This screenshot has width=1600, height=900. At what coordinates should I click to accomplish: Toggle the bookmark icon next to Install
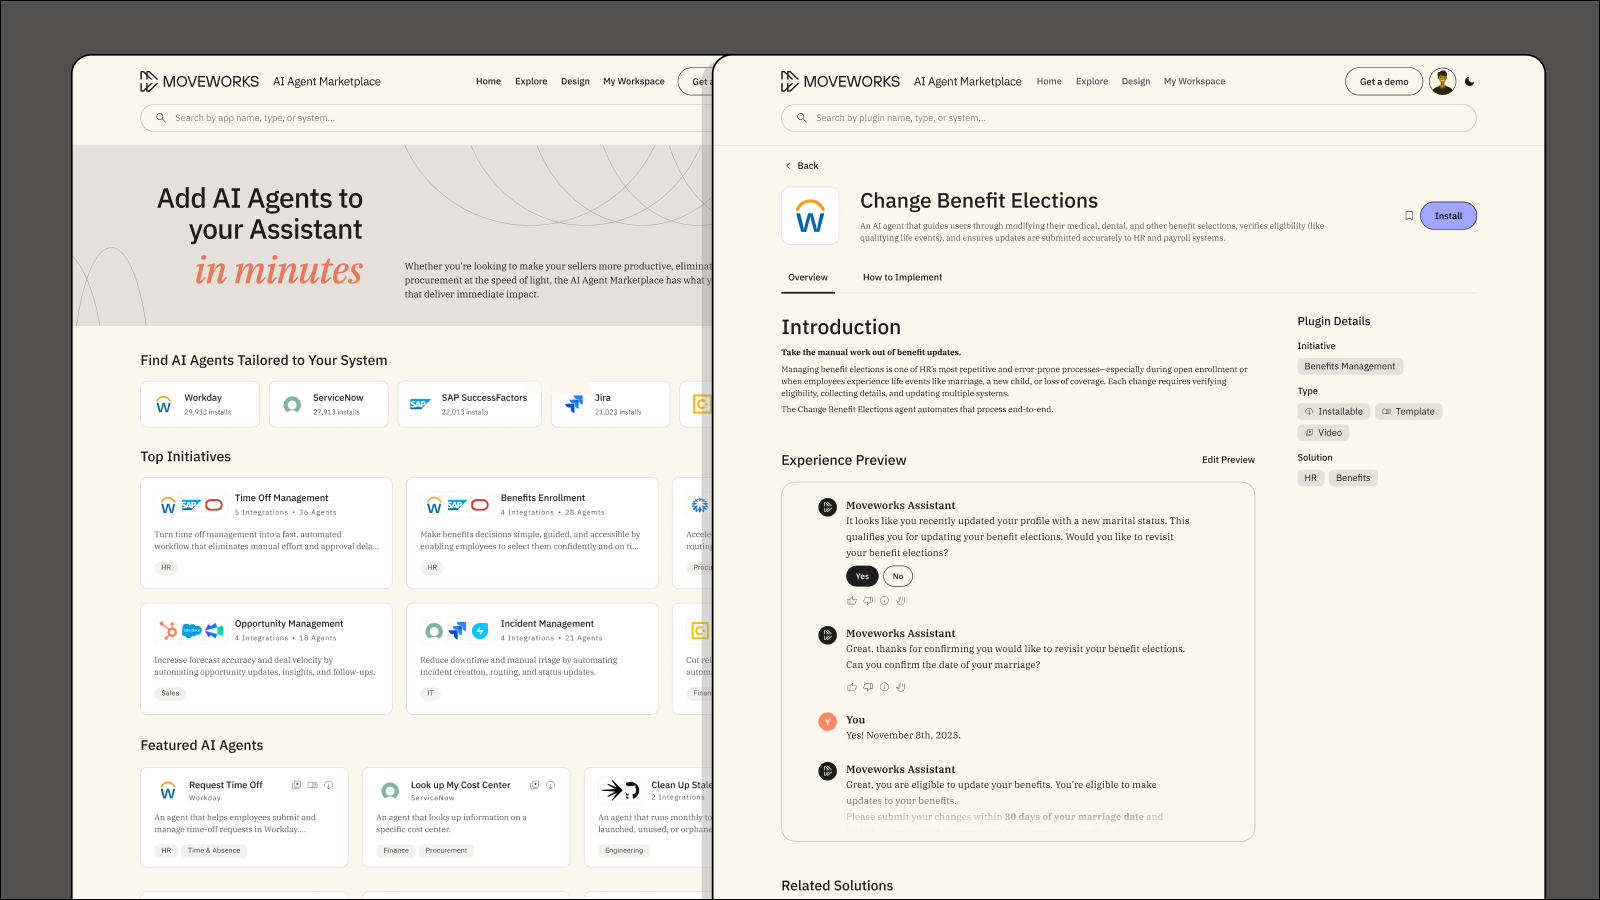[1409, 215]
